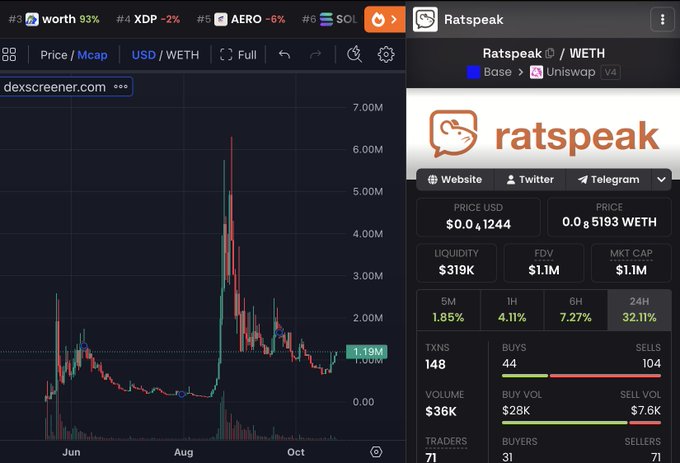680x463 pixels.
Task: Open the trending token #3 worth
Action: [x=54, y=19]
